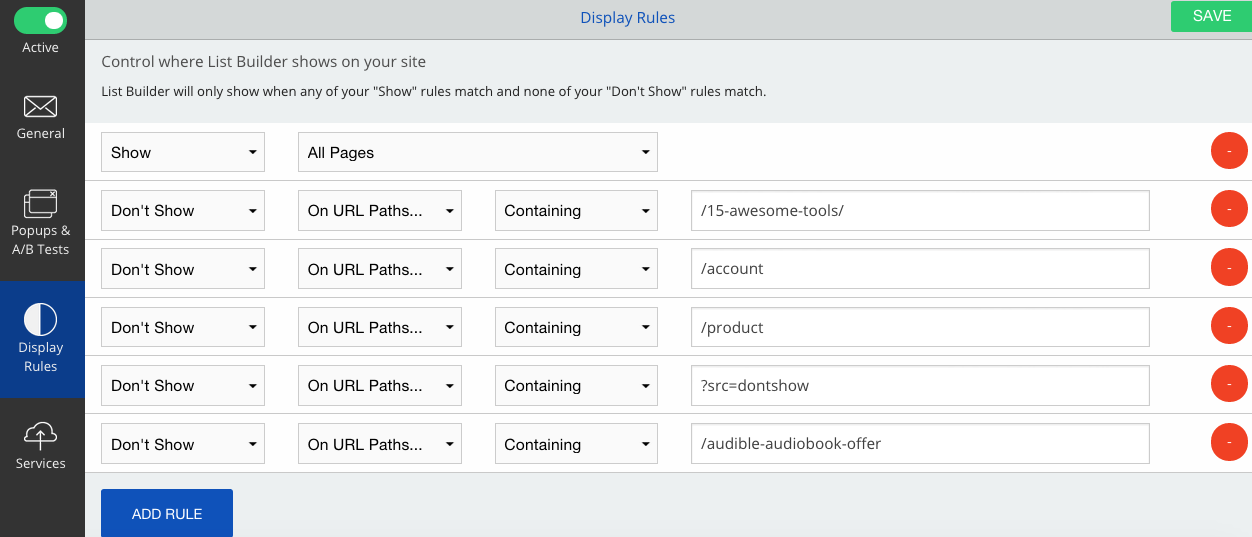Click the Display Rules header title

point(628,18)
